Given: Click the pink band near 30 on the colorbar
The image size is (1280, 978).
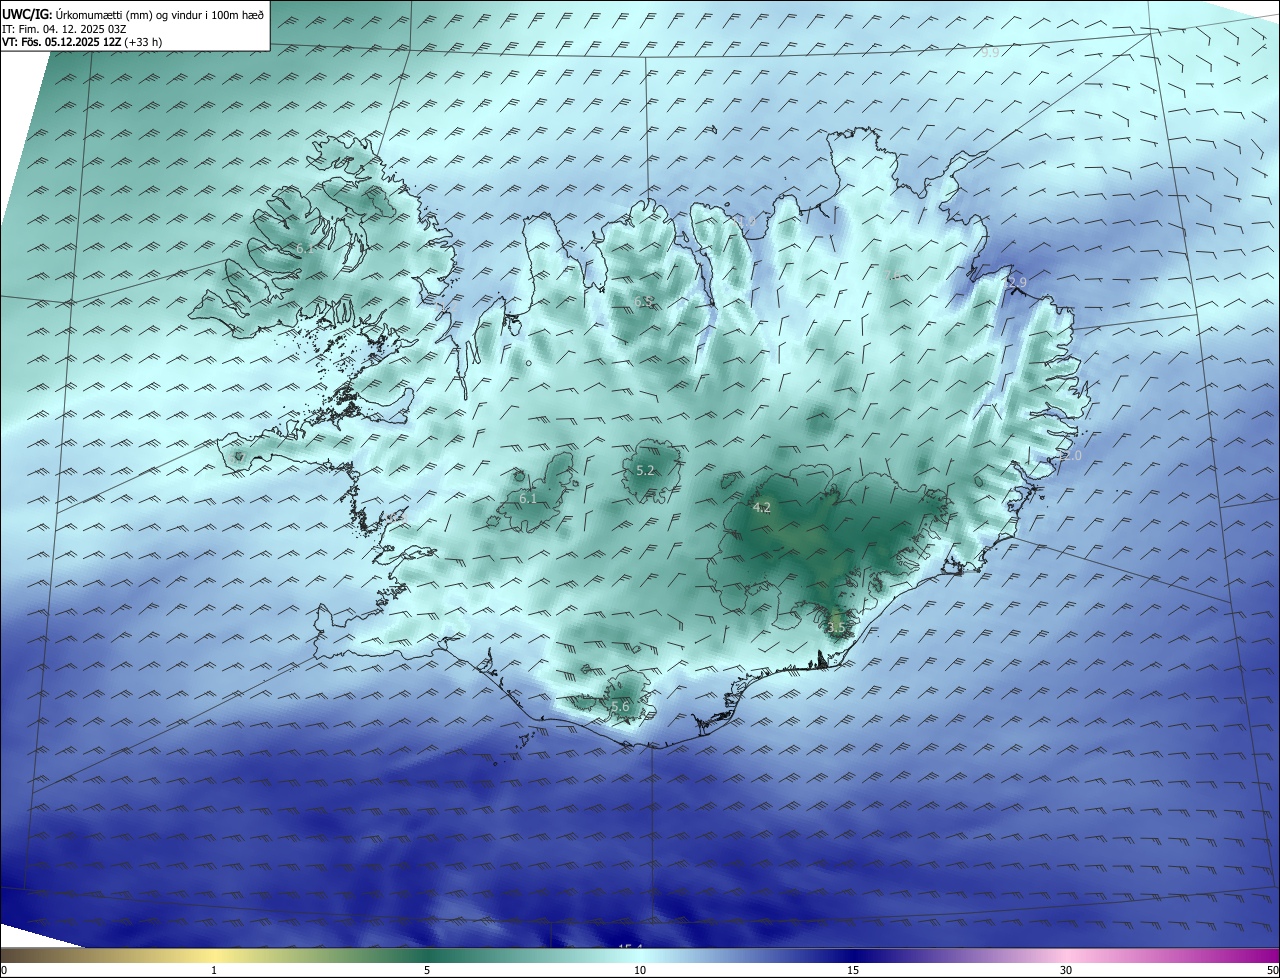Looking at the screenshot, I should click(1066, 955).
